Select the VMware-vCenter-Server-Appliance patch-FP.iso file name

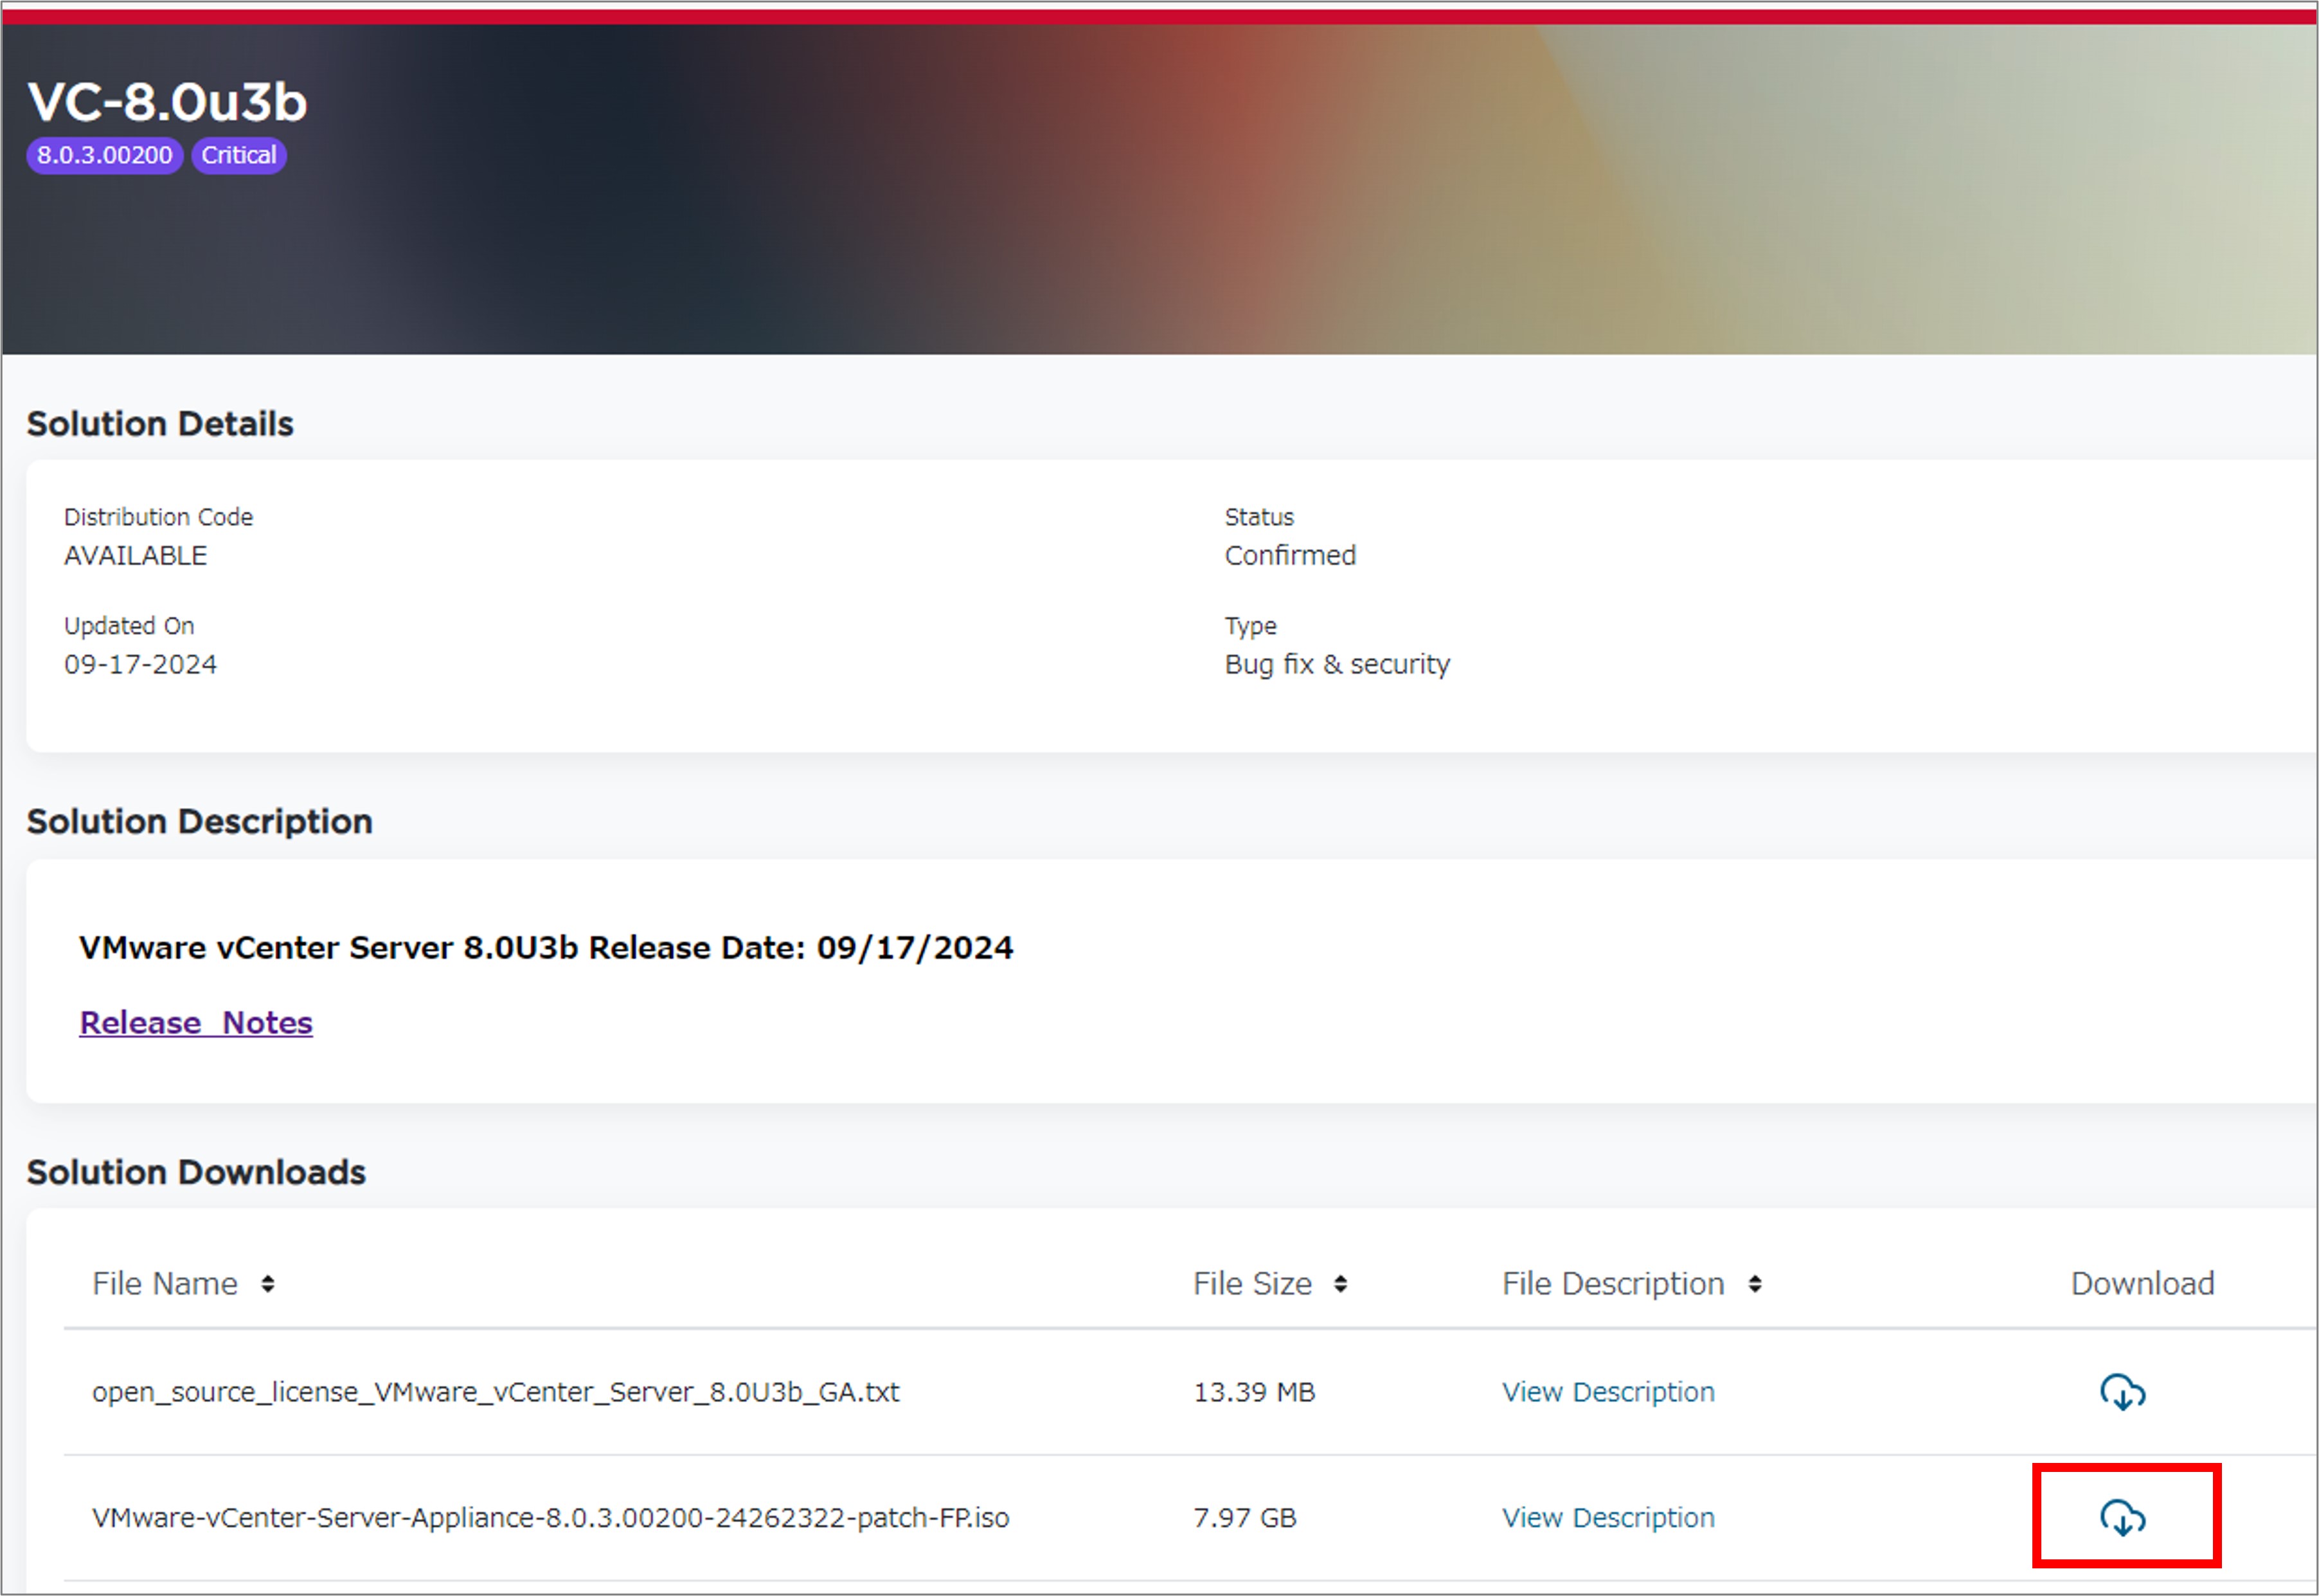tap(551, 1518)
